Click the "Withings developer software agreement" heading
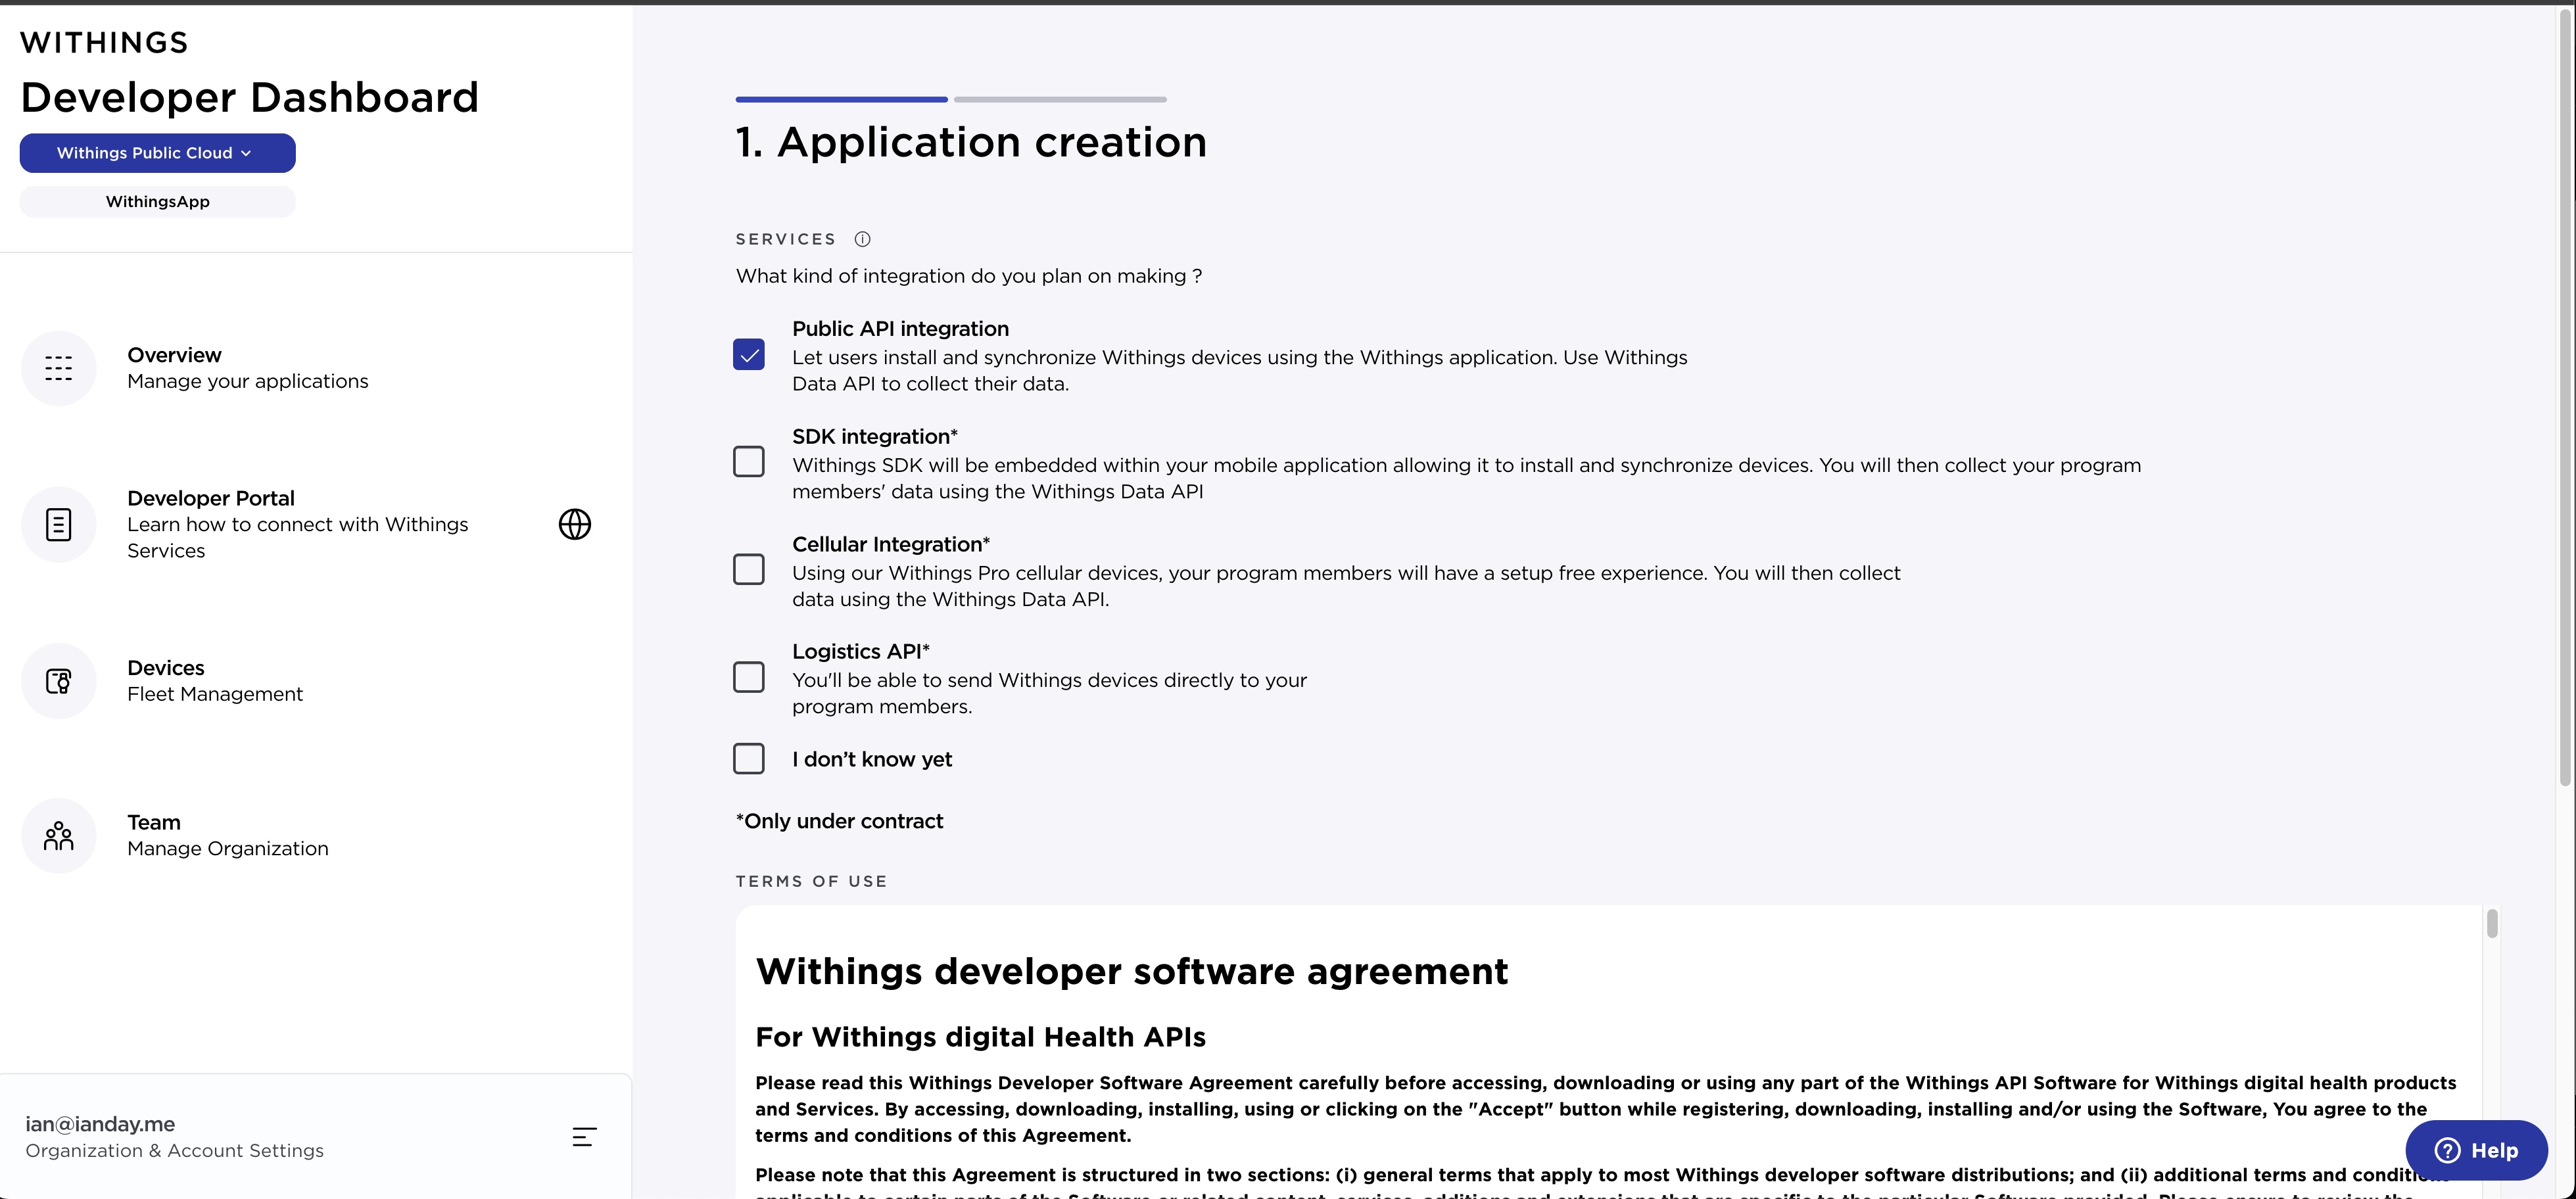 (x=1132, y=972)
